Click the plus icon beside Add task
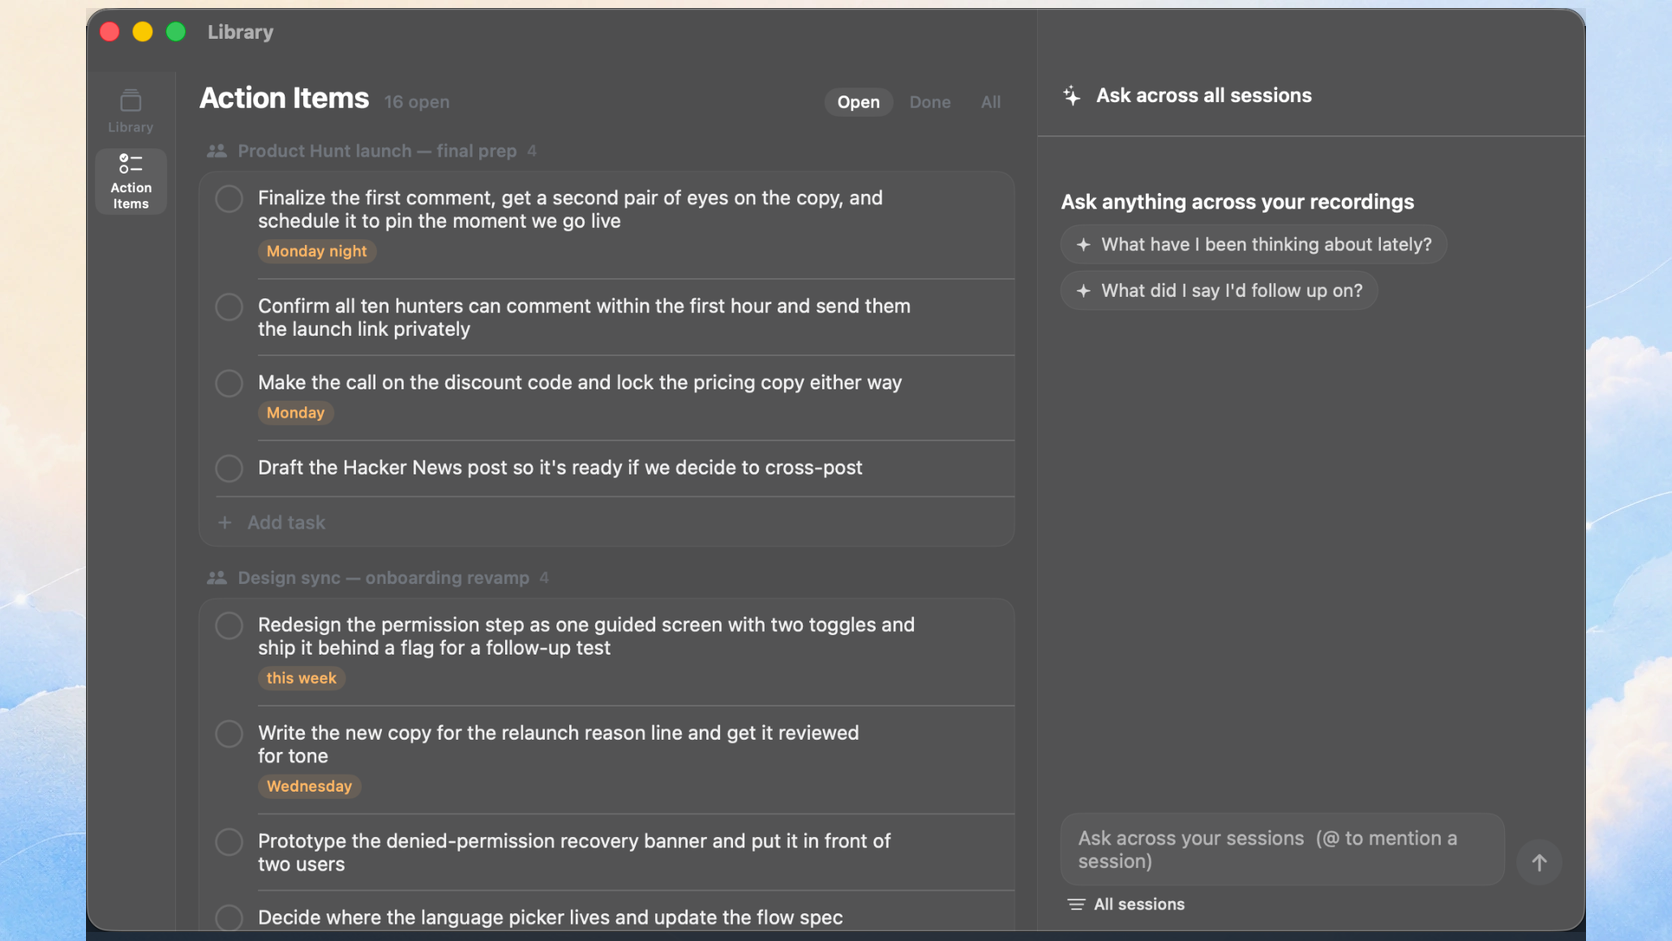This screenshot has height=941, width=1672. pyautogui.click(x=225, y=522)
